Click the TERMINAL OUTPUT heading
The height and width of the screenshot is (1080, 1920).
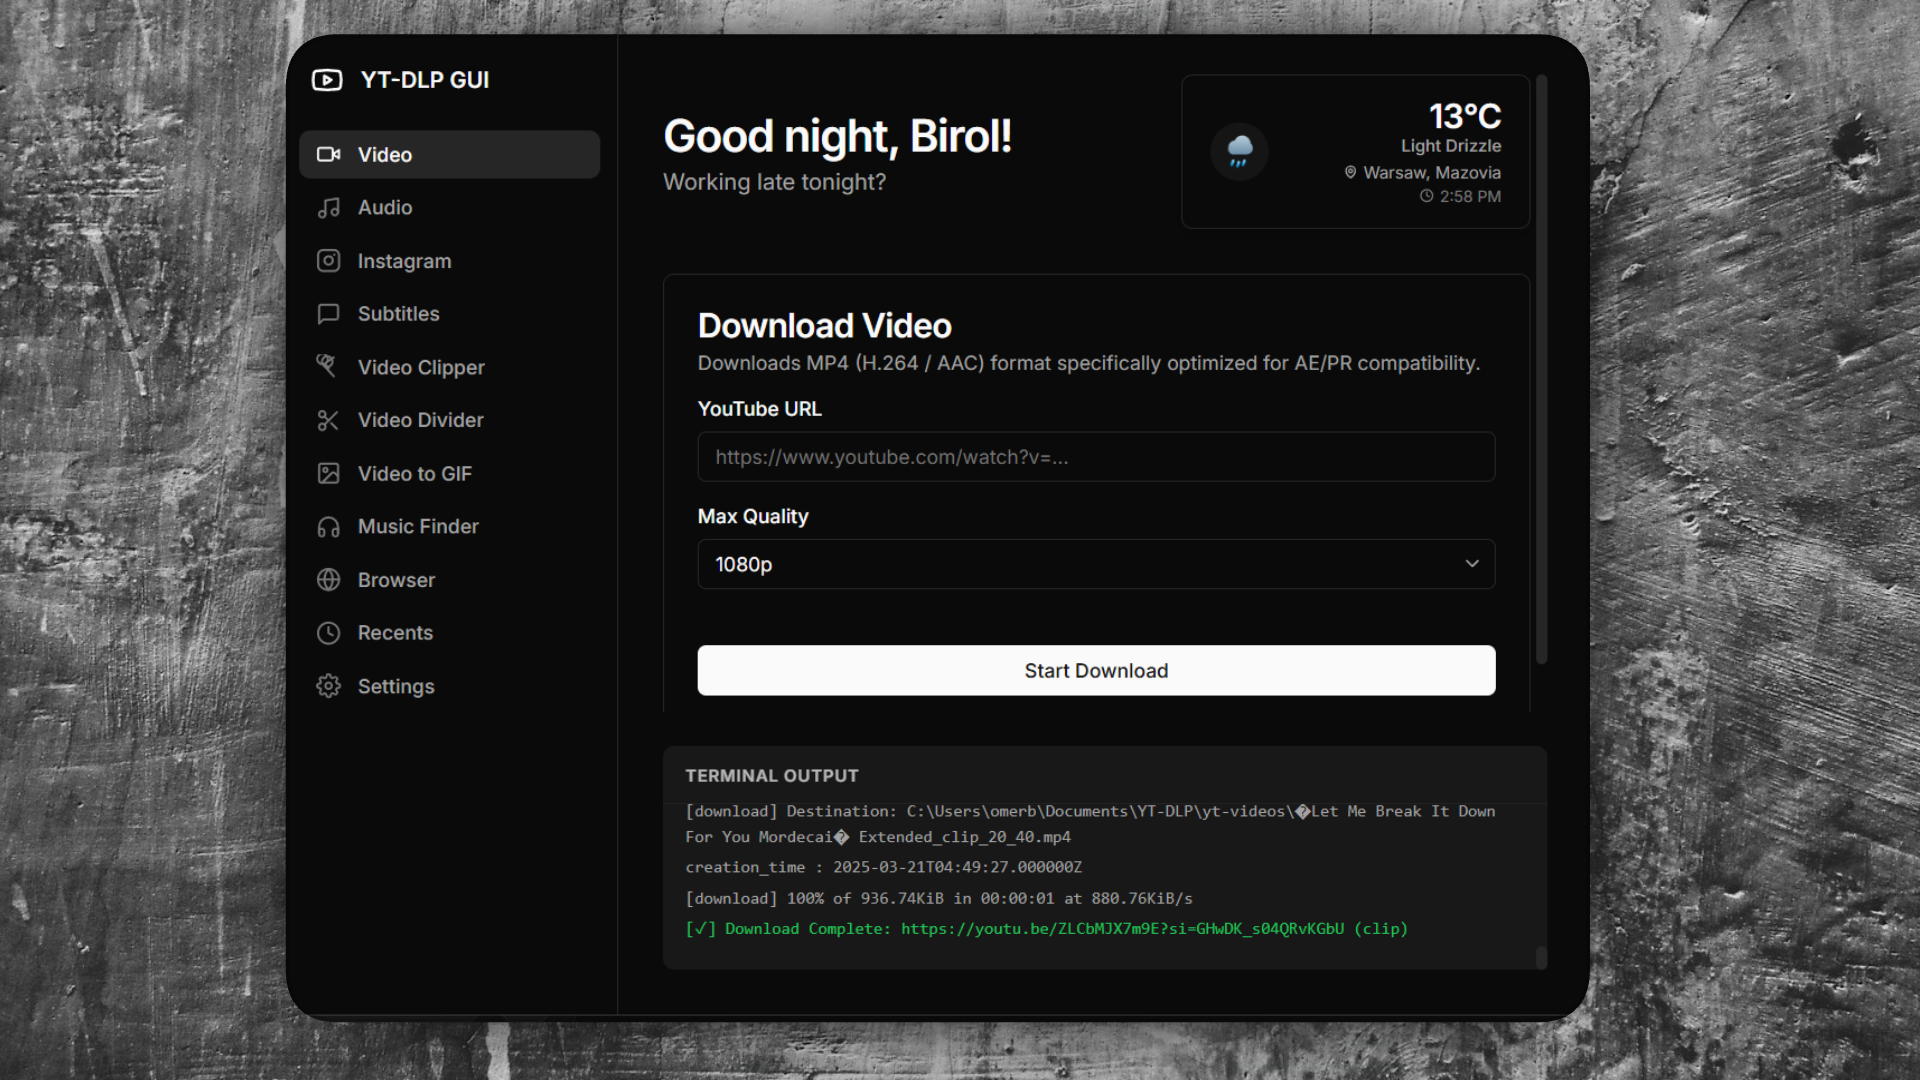tap(772, 776)
